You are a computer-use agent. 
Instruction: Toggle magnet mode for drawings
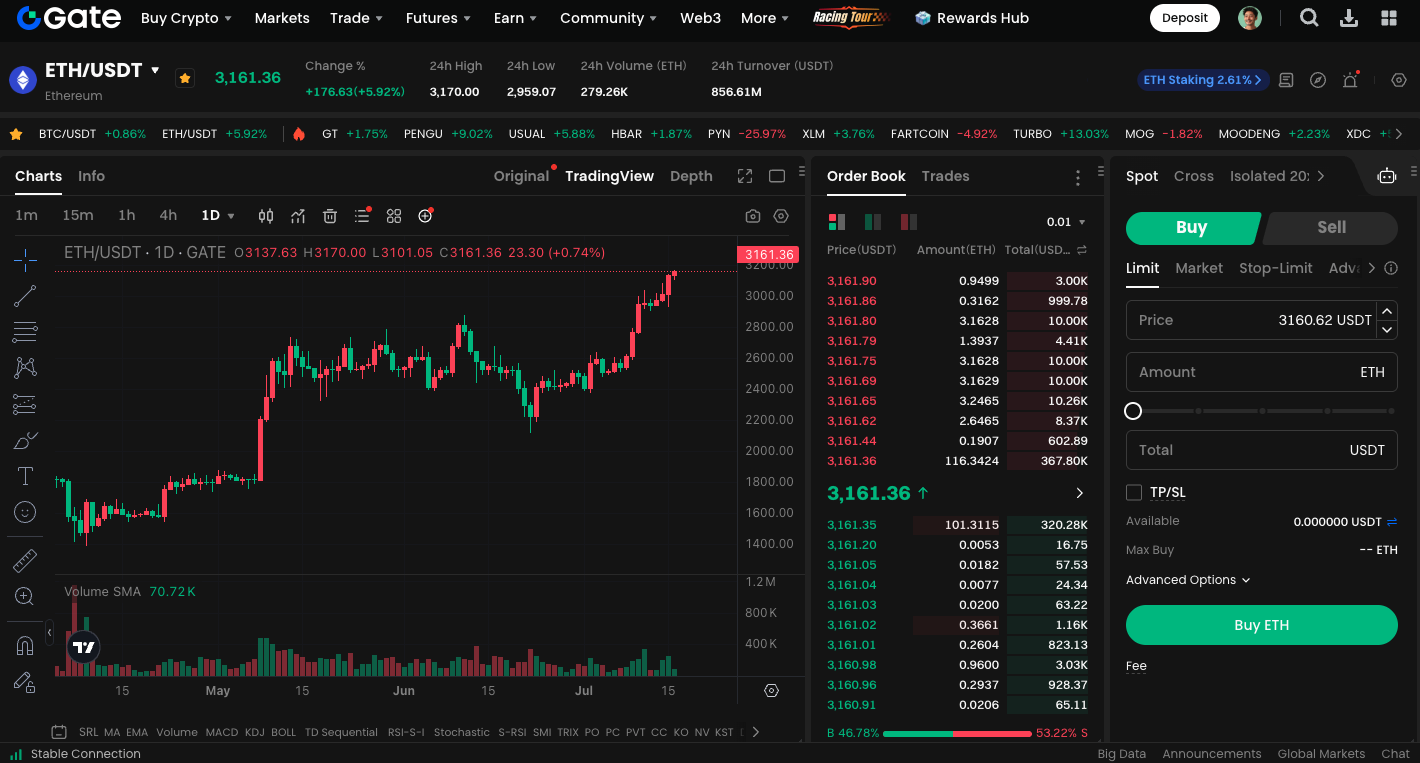(25, 646)
